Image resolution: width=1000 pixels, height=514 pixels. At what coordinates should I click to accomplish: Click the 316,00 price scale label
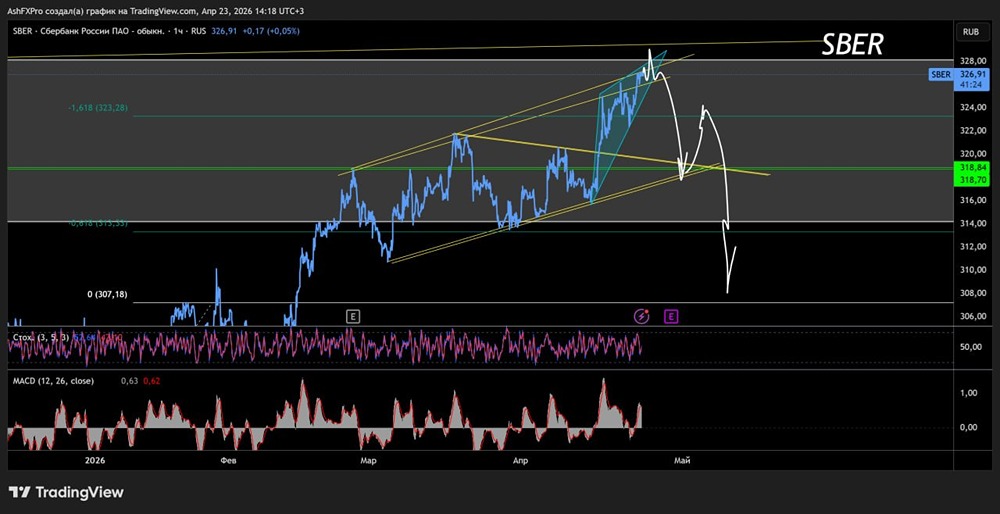click(971, 200)
